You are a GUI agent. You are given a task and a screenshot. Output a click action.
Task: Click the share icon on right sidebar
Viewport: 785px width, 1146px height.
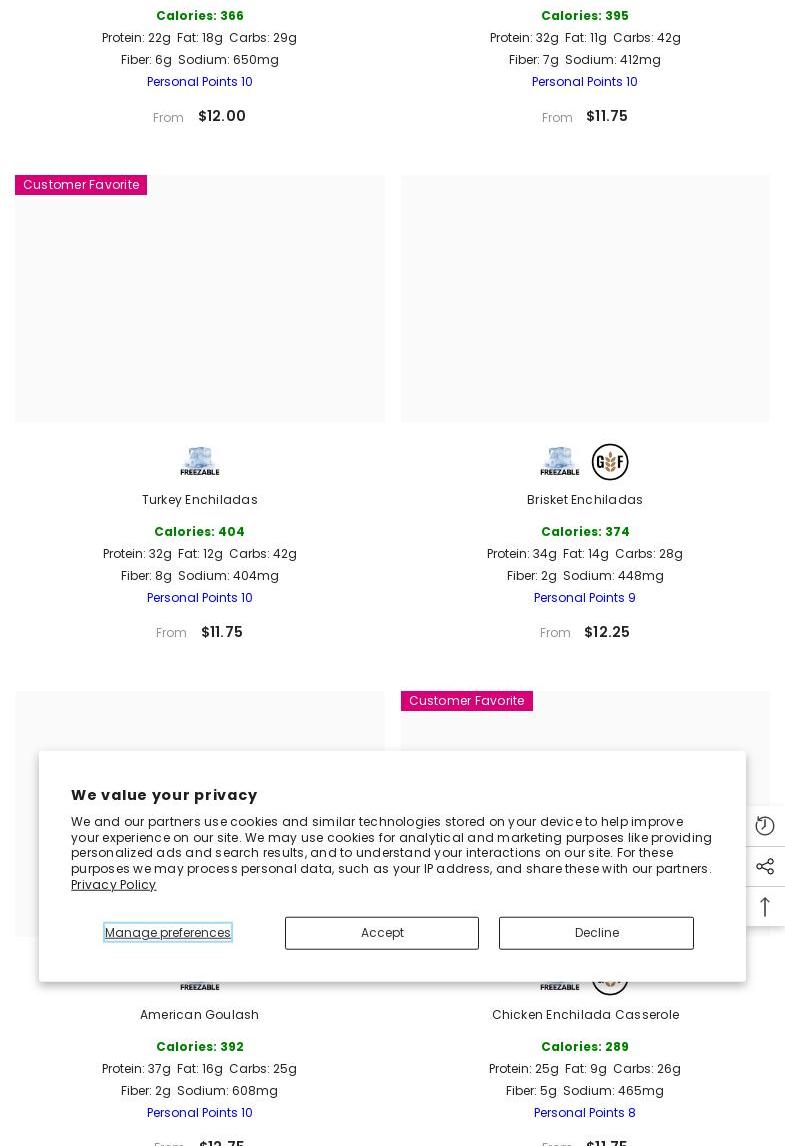tap(765, 866)
